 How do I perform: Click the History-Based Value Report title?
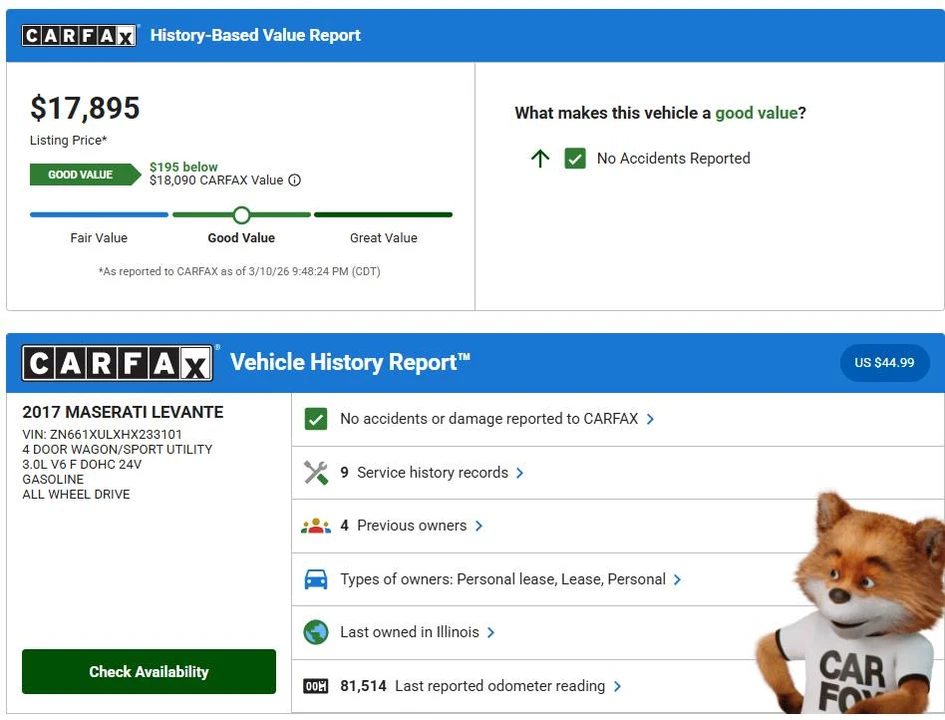256,36
